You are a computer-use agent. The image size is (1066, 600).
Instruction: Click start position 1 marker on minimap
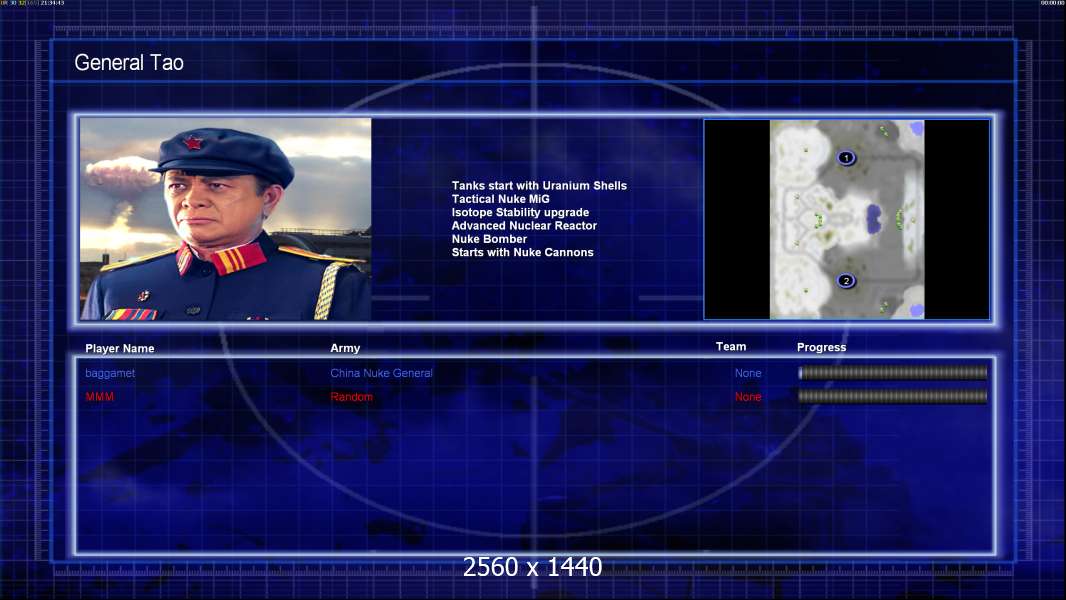coord(846,158)
